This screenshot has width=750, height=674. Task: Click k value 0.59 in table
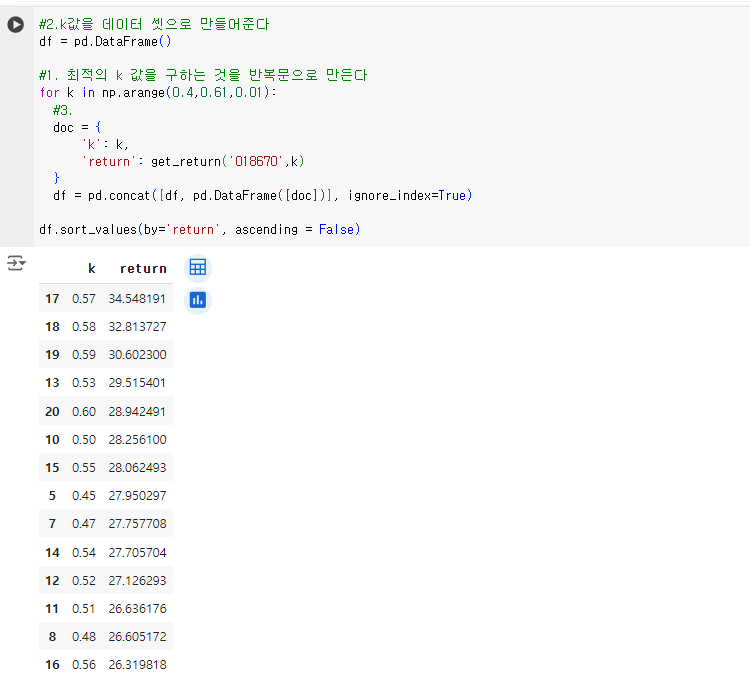click(x=84, y=354)
